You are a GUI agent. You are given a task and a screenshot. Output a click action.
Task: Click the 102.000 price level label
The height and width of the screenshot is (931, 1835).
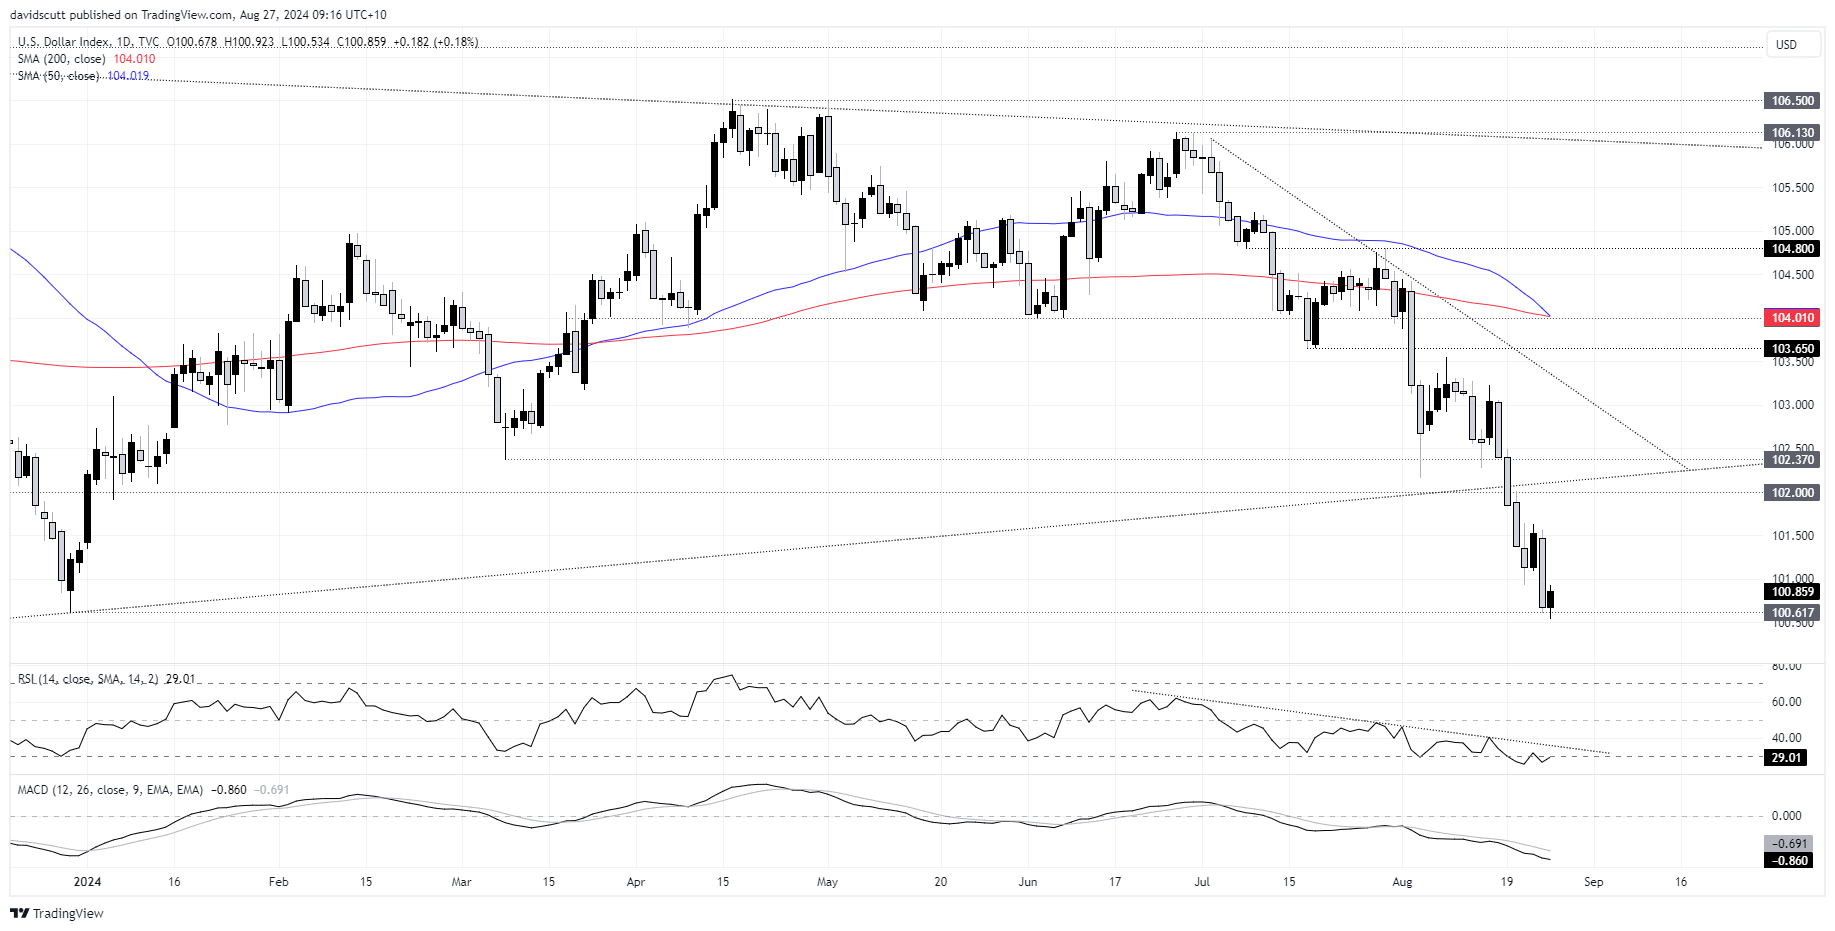[x=1793, y=493]
